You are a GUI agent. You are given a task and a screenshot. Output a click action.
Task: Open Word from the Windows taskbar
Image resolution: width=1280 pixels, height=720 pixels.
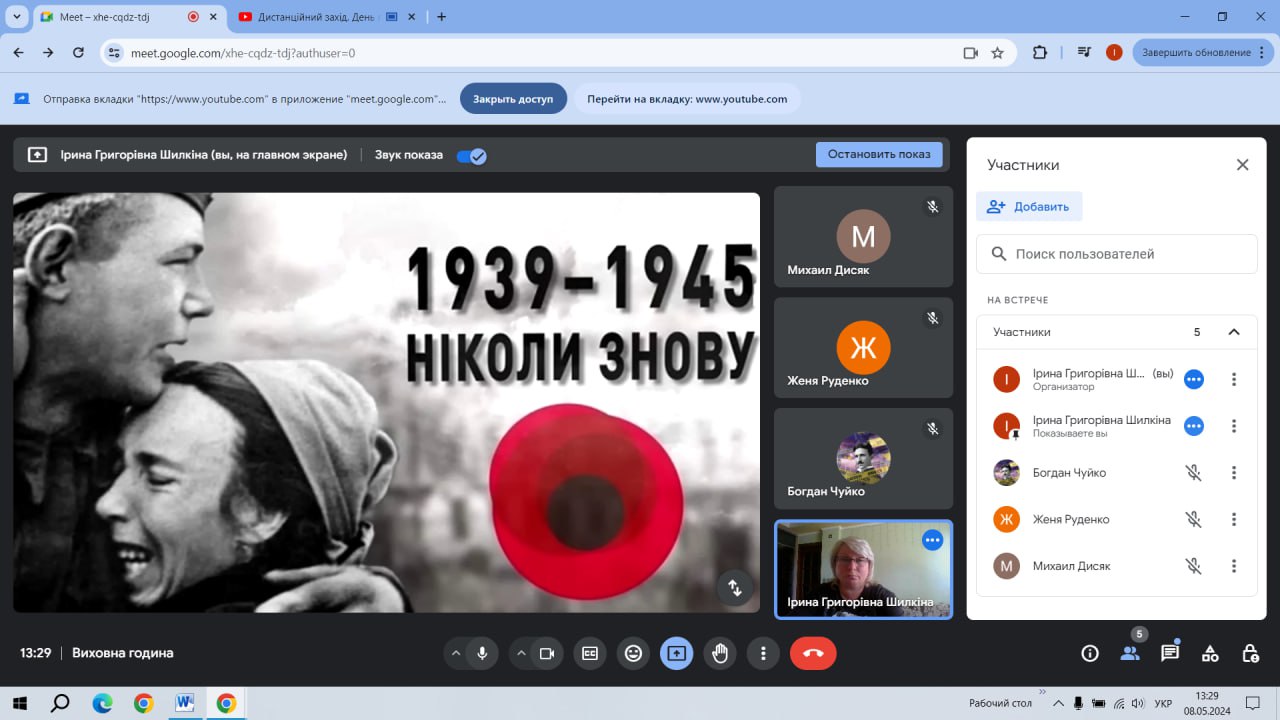click(x=184, y=703)
